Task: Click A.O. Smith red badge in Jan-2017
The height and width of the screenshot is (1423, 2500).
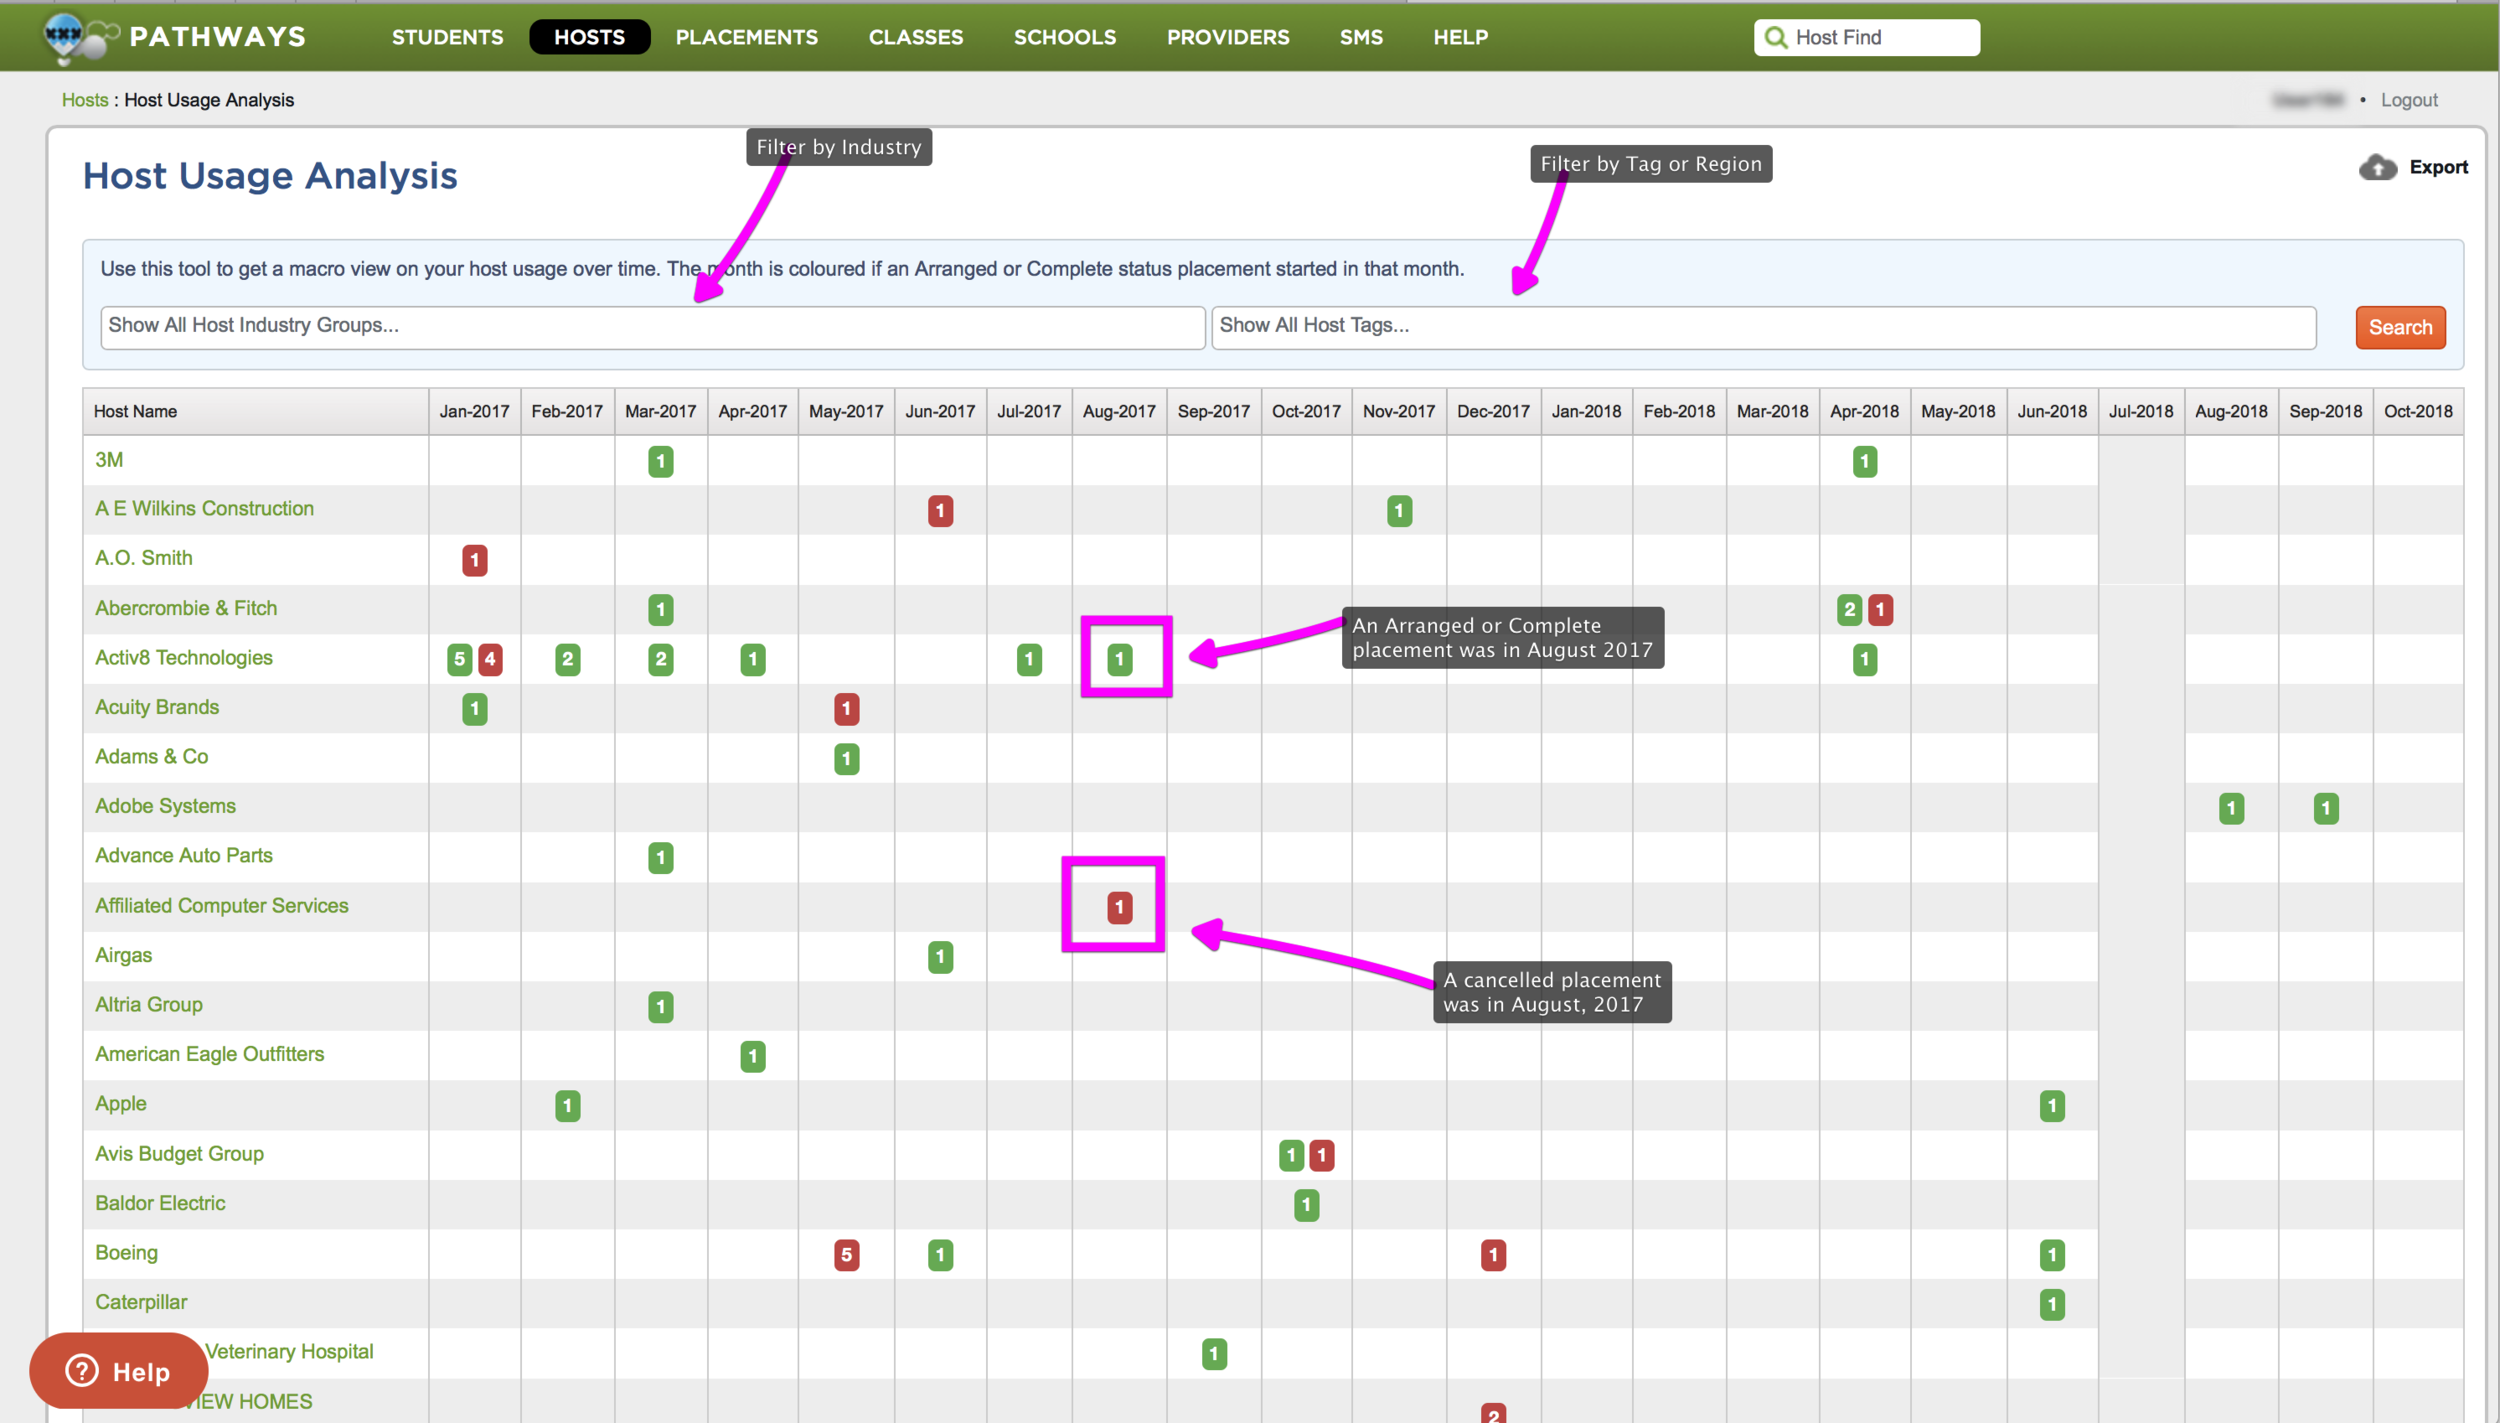Action: point(475,560)
